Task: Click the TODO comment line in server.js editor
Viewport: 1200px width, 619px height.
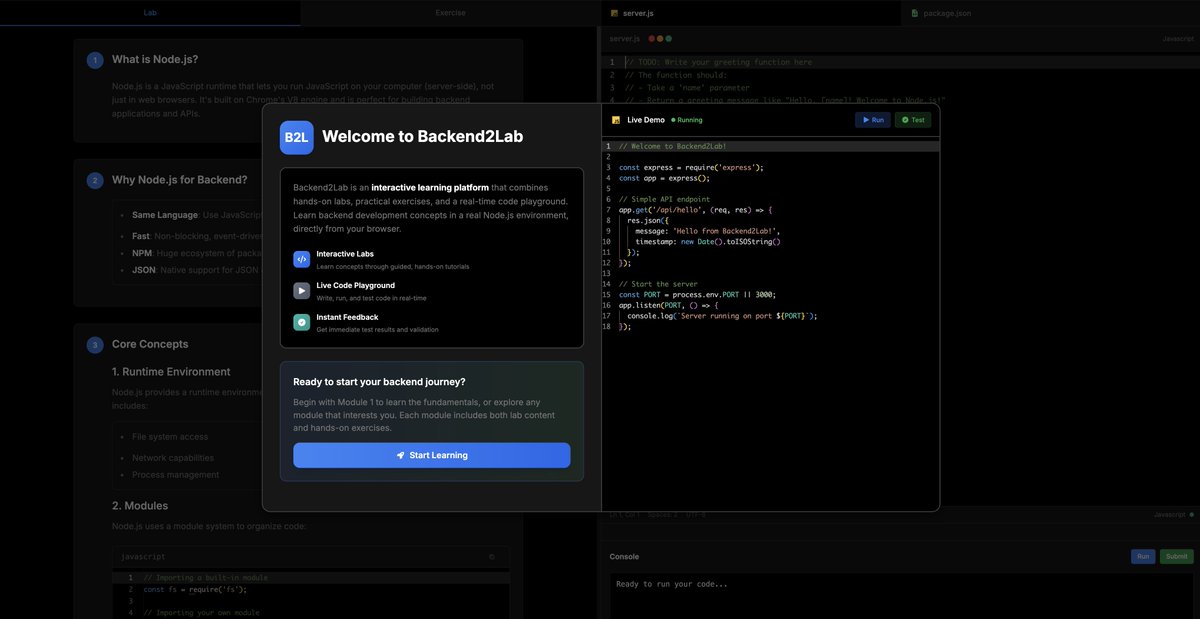Action: coord(718,62)
